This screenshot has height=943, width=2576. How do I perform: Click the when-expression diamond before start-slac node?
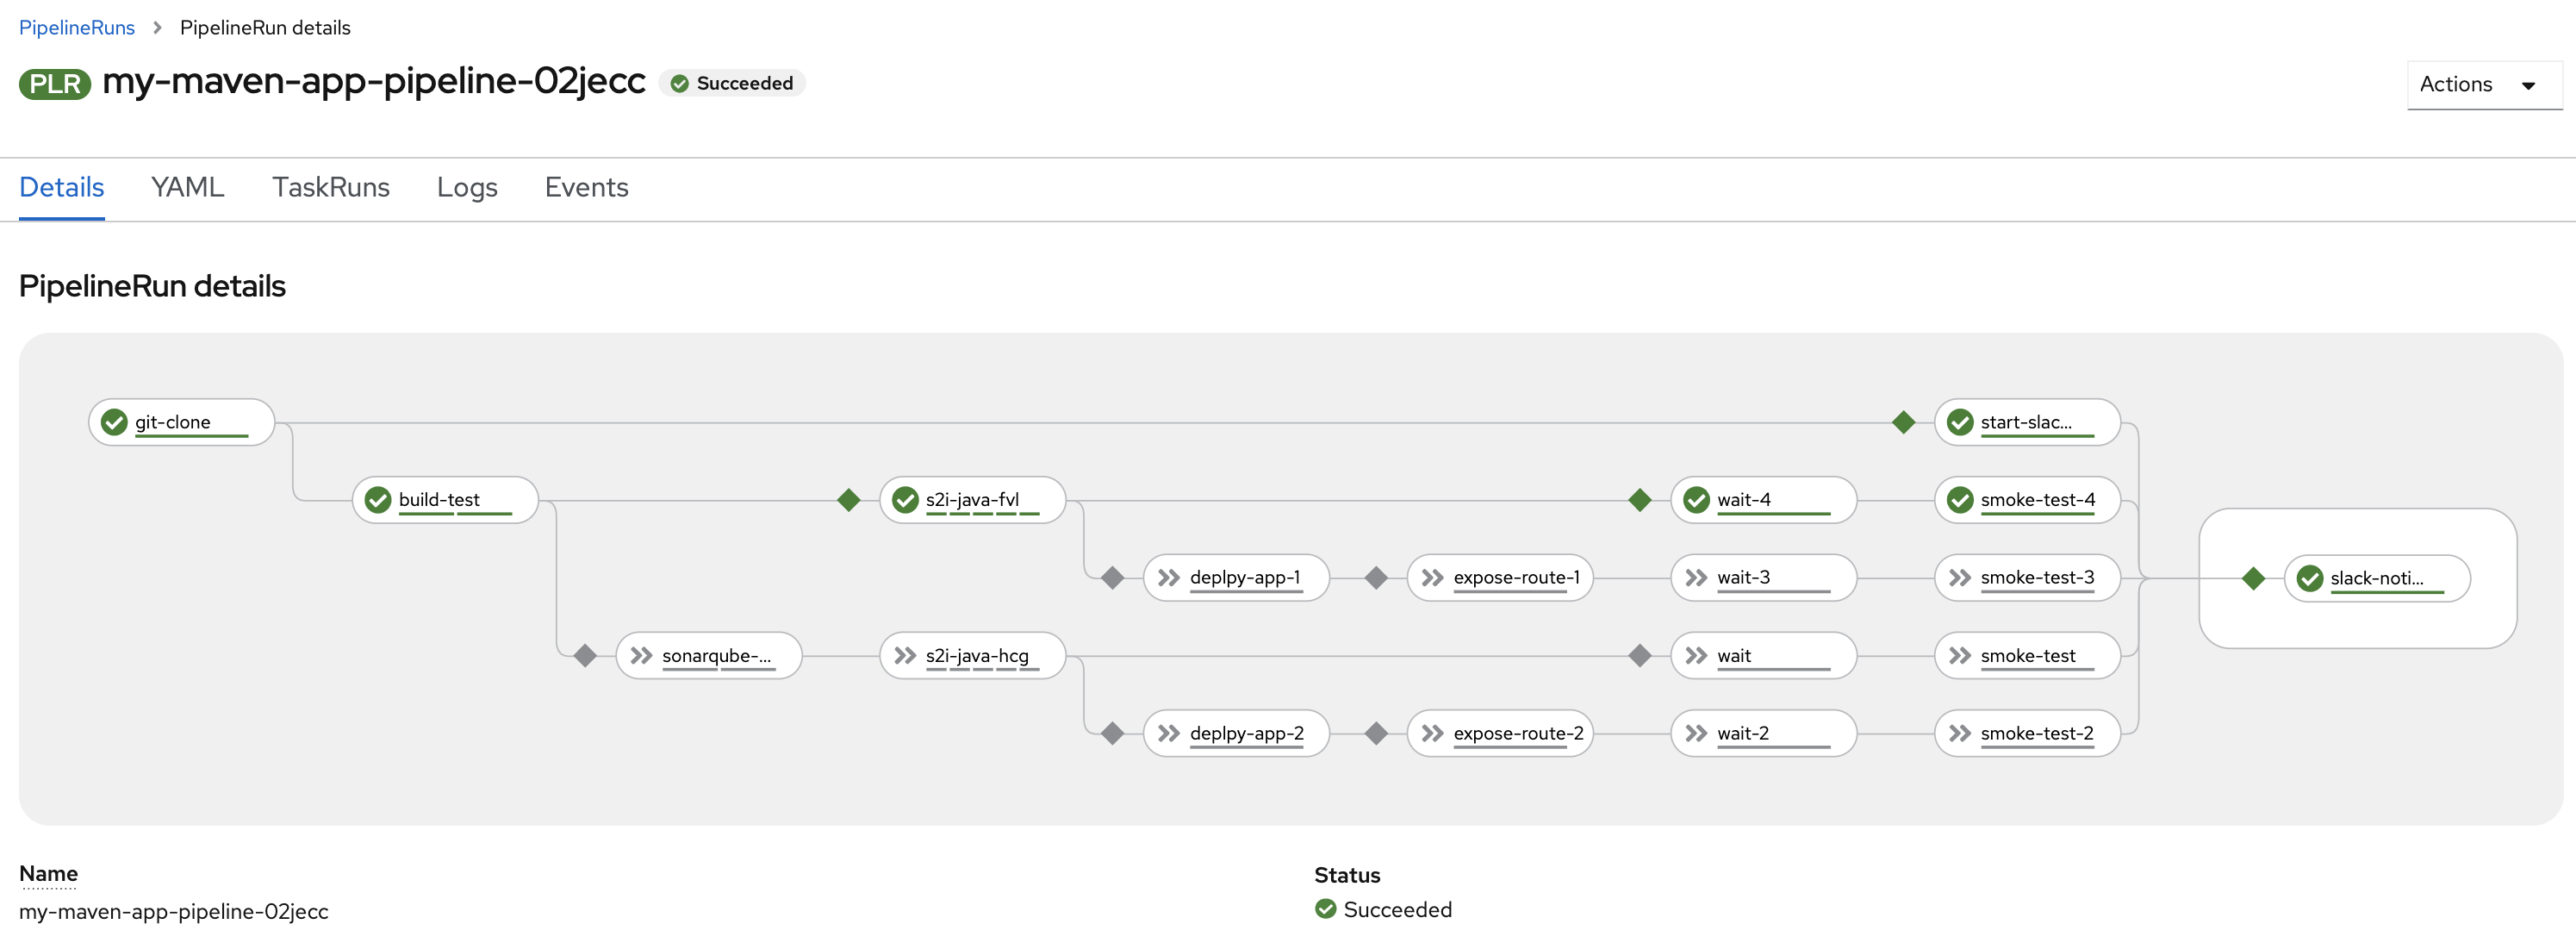pyautogui.click(x=1903, y=421)
